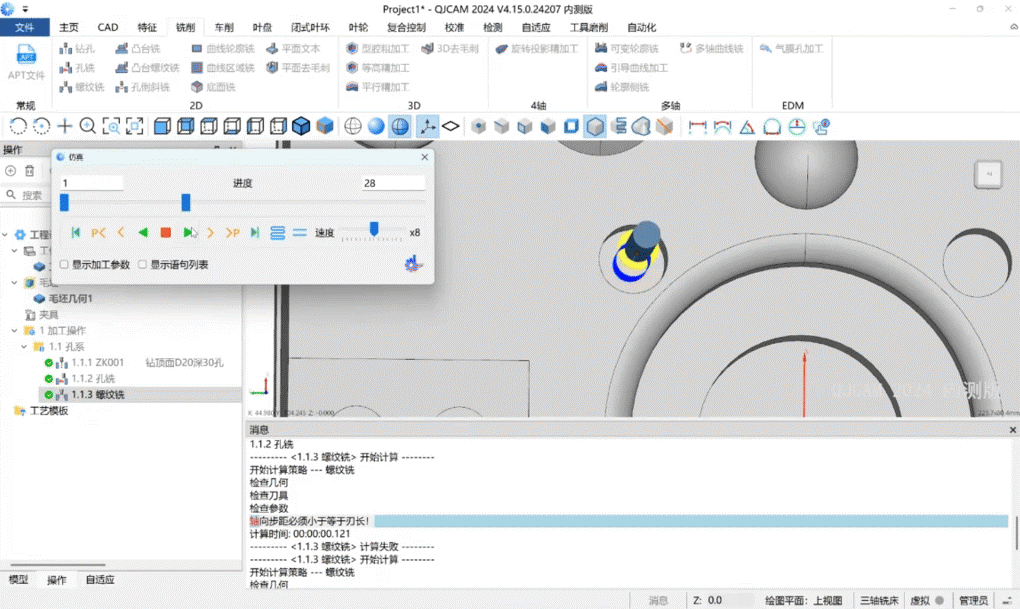Enable the 显示语句列表 checkbox
Image resolution: width=1020 pixels, height=609 pixels.
point(143,265)
